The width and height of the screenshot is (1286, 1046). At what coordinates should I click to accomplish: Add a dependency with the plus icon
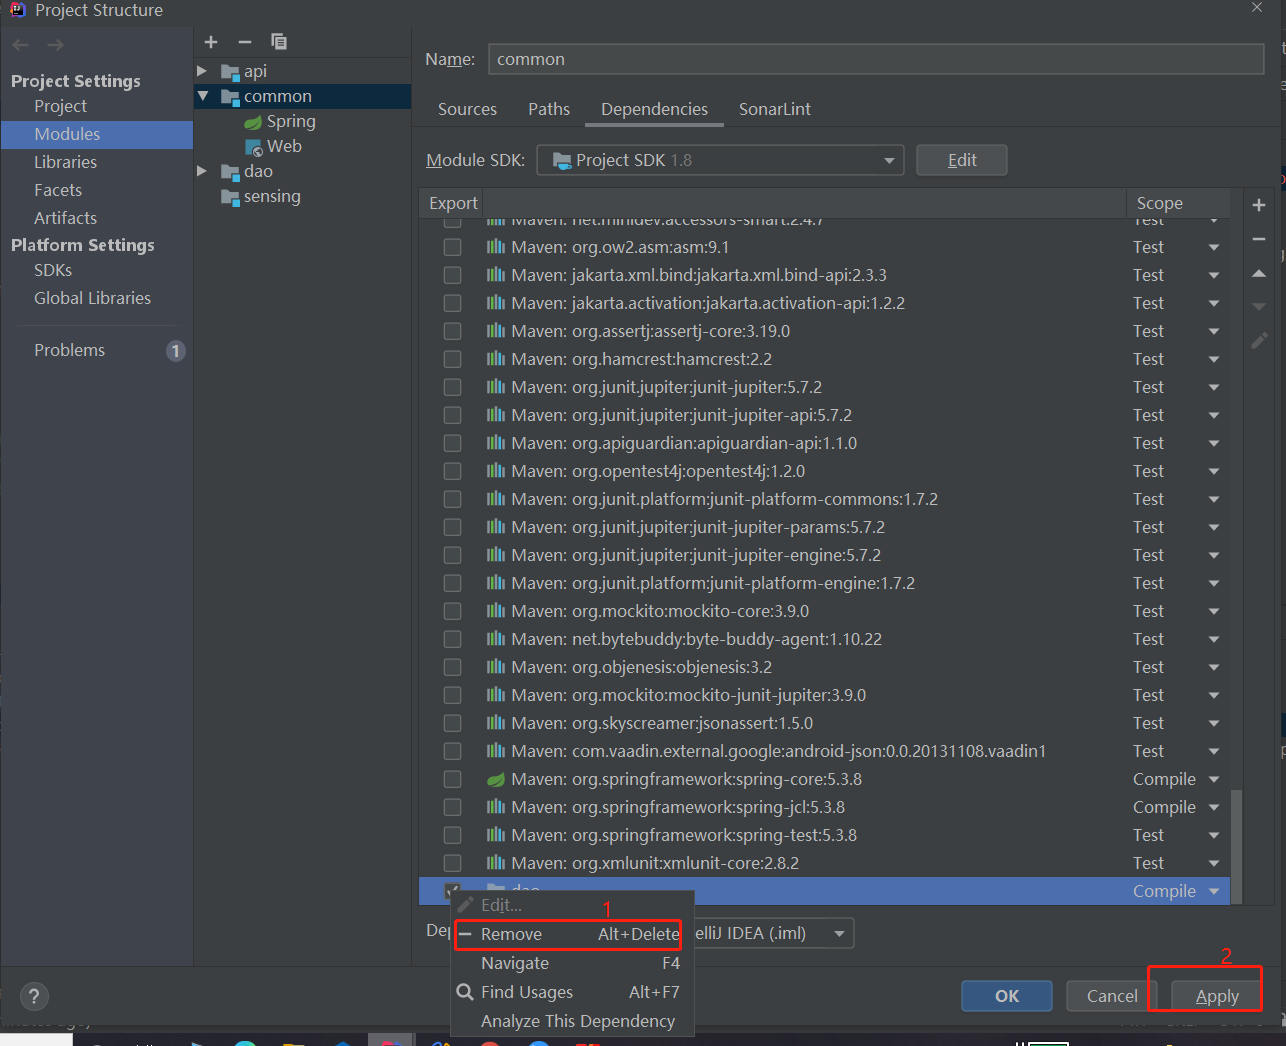tap(1259, 205)
